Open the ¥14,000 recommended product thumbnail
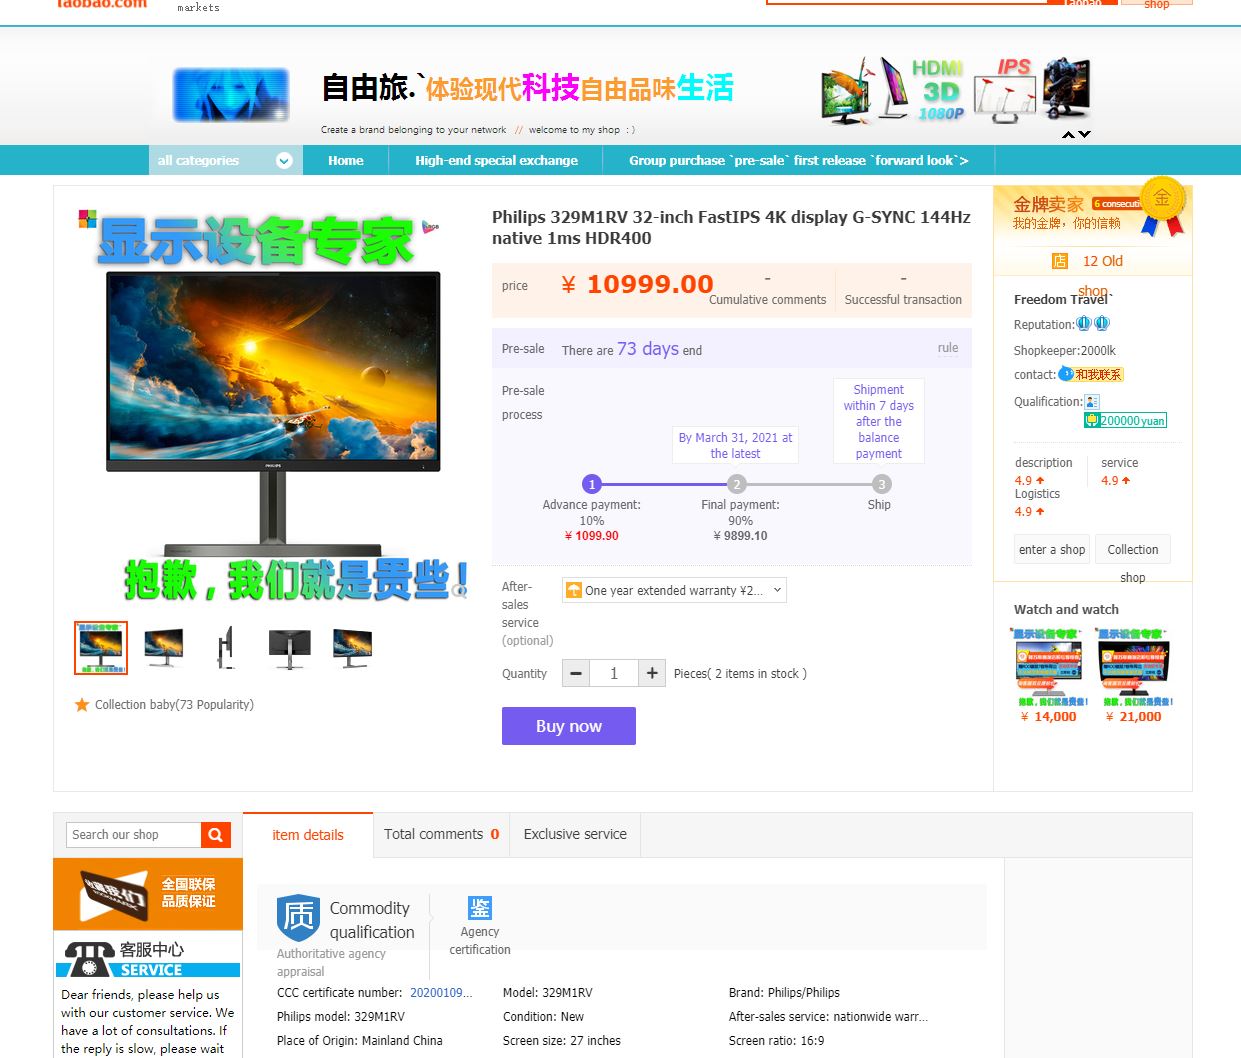The height and width of the screenshot is (1058, 1241). coord(1048,667)
